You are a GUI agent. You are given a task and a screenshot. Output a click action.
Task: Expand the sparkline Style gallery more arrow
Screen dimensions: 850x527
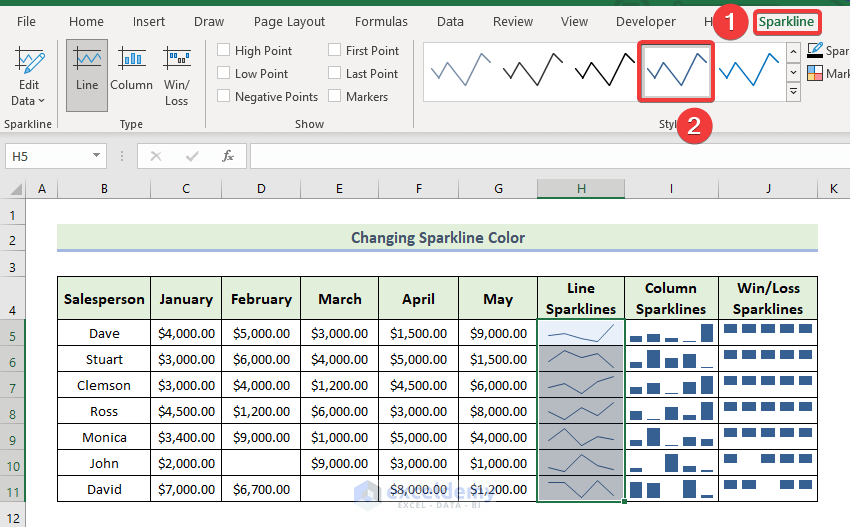tap(794, 91)
